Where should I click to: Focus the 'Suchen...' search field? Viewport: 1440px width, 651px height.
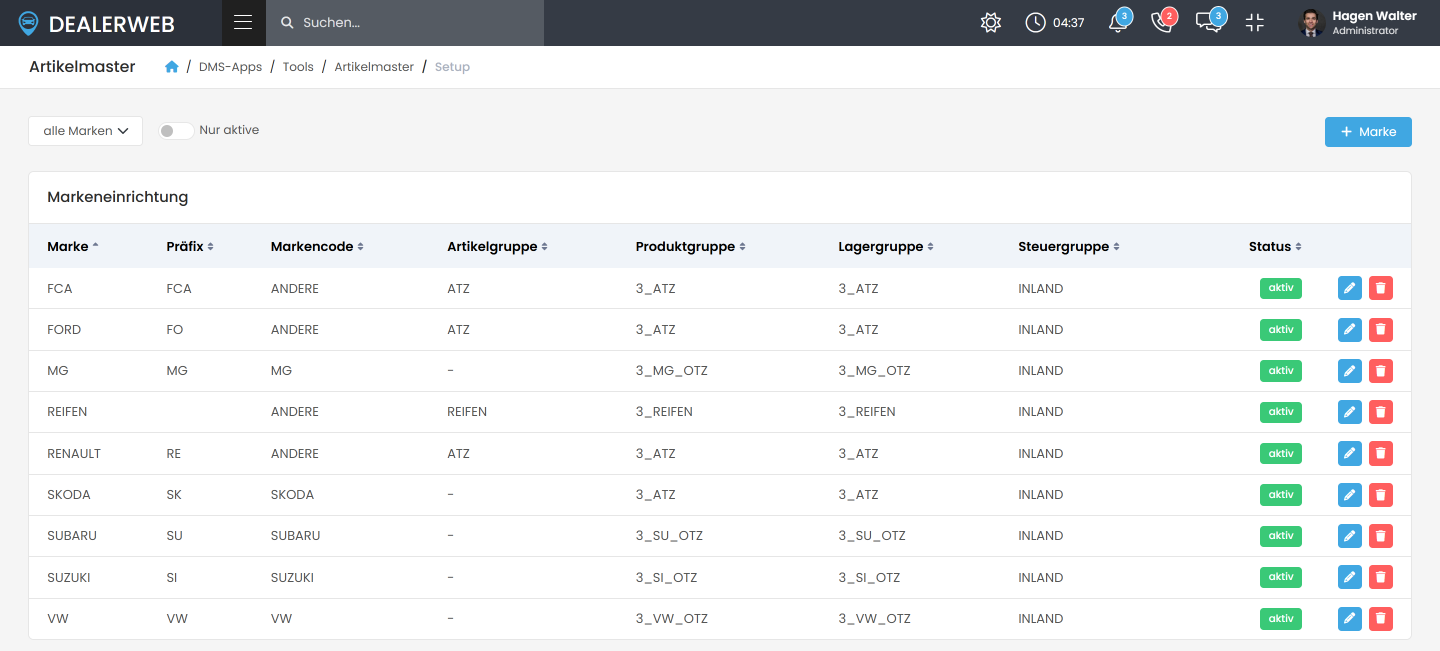405,23
